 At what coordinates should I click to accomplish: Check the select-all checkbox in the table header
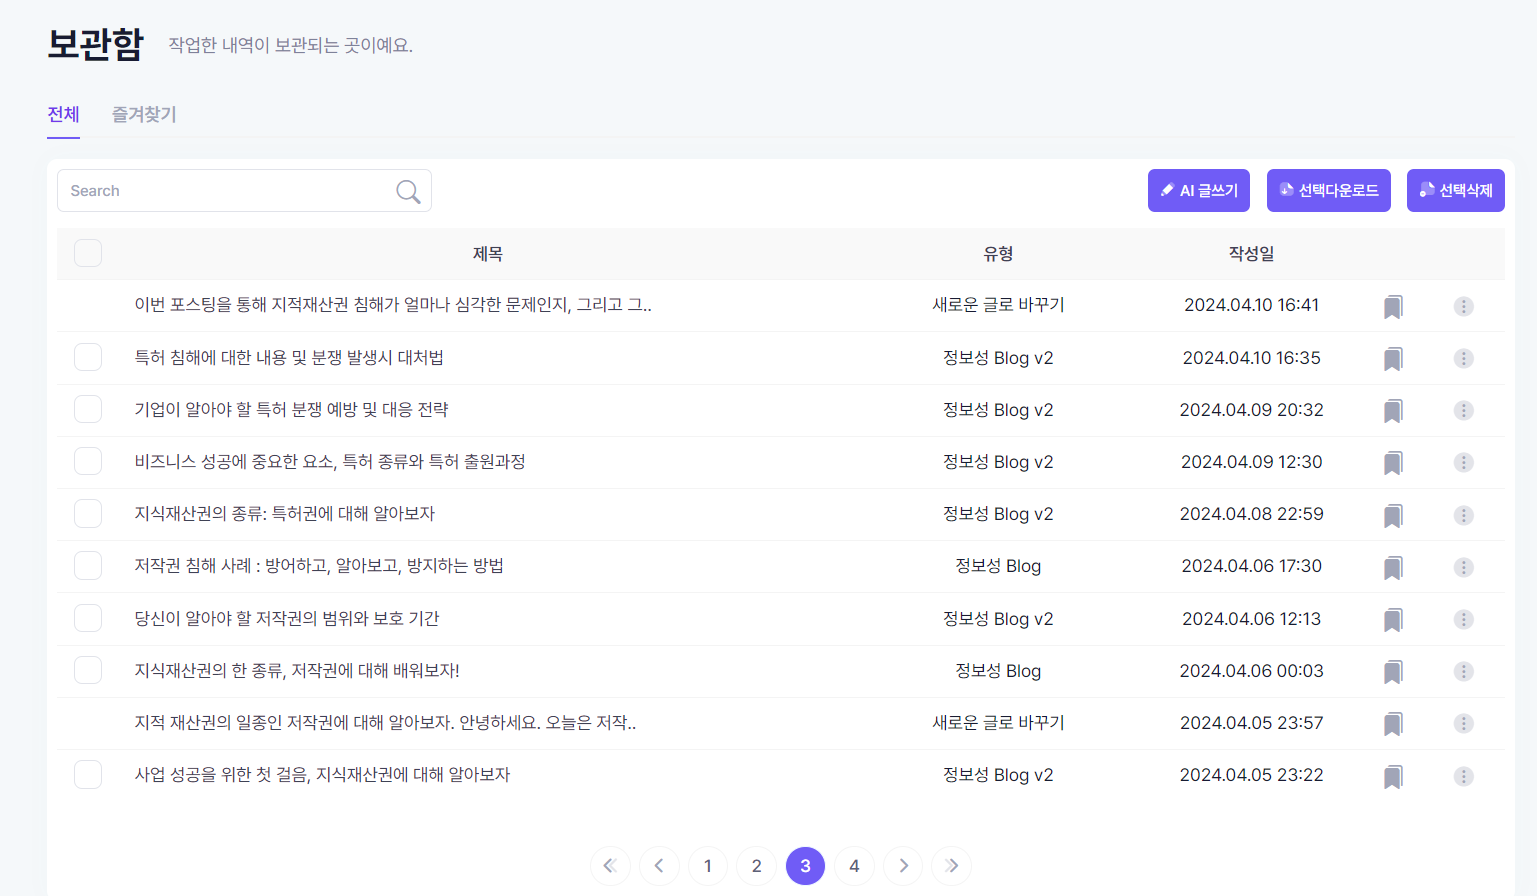pos(87,253)
